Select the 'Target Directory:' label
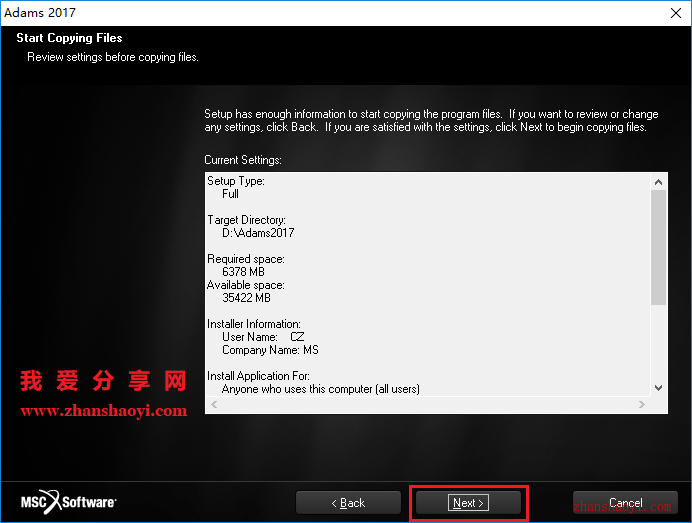The height and width of the screenshot is (523, 692). tap(246, 220)
